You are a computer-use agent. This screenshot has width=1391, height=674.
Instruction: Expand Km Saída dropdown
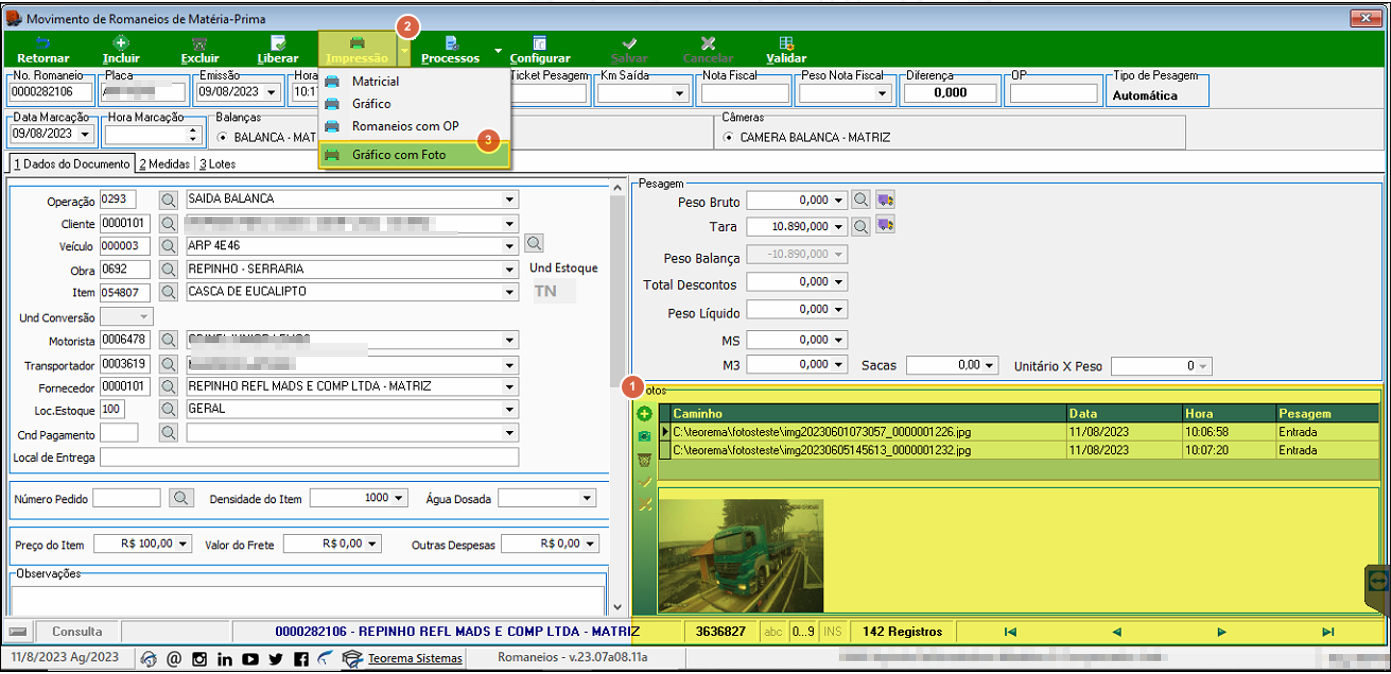682,93
